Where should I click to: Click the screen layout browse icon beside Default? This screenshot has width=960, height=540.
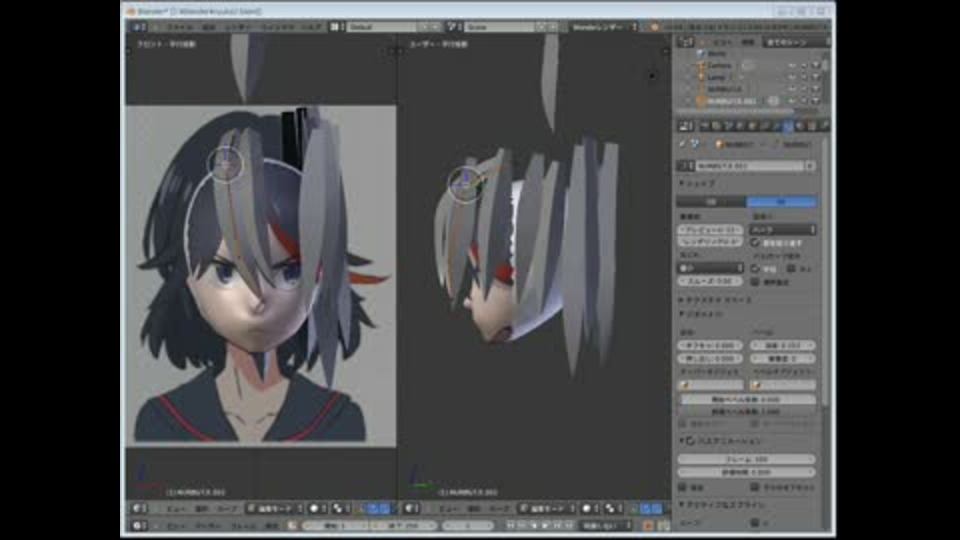point(336,27)
